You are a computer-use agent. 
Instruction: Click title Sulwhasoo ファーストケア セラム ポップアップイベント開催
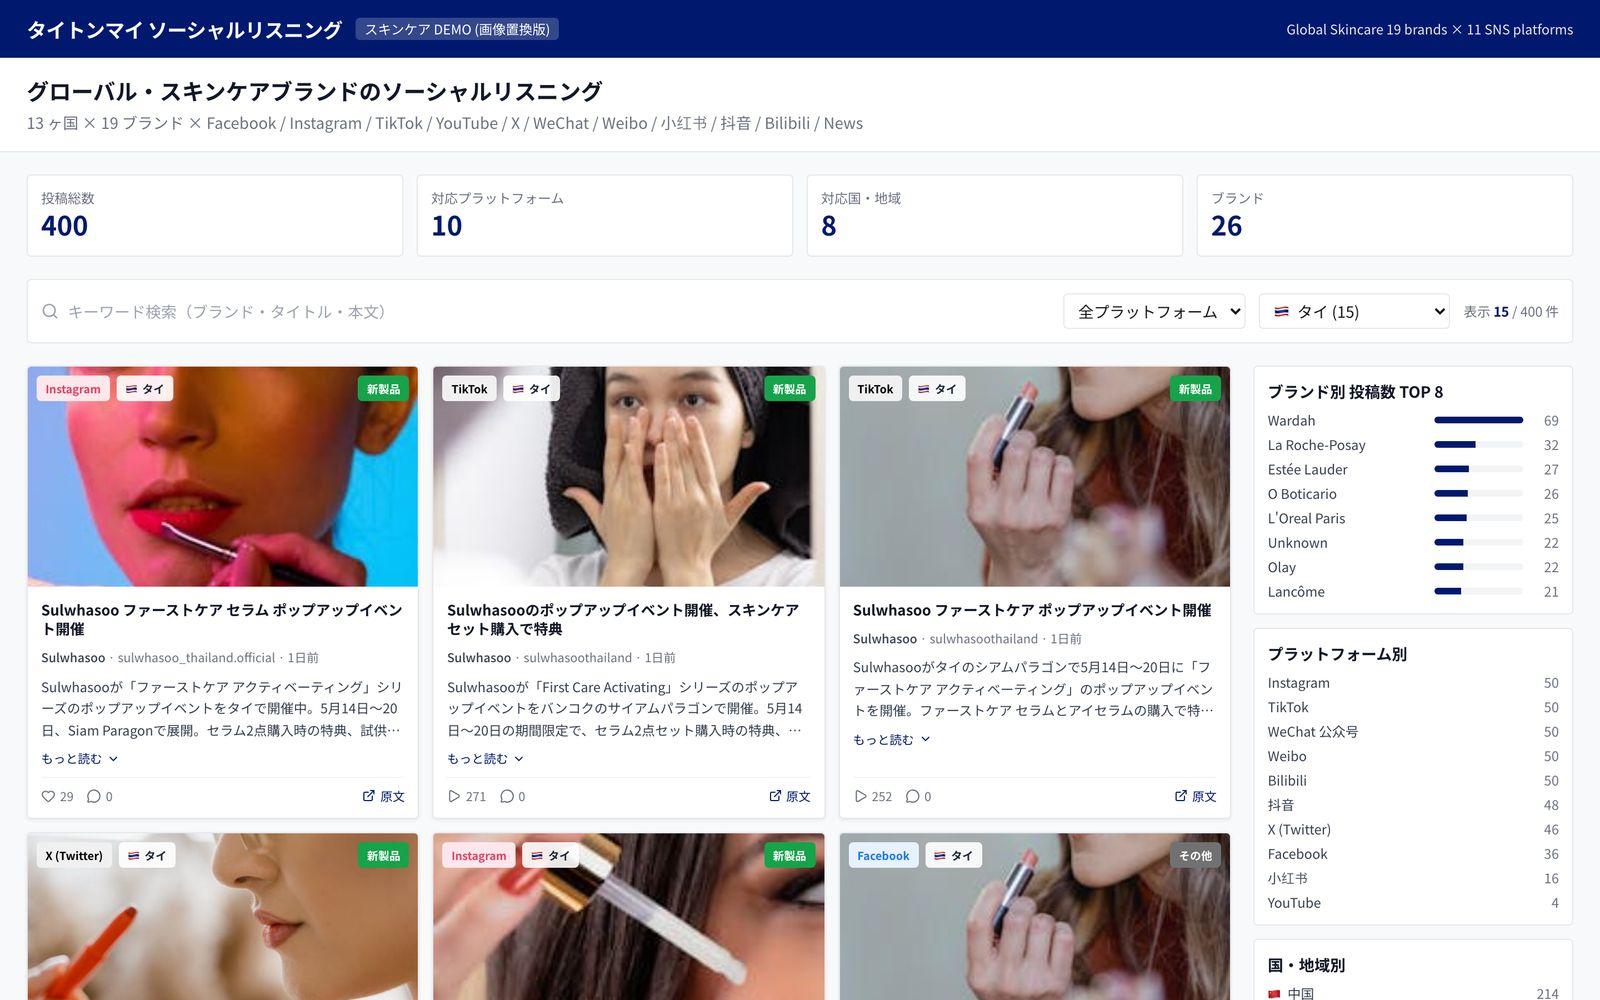pyautogui.click(x=222, y=620)
